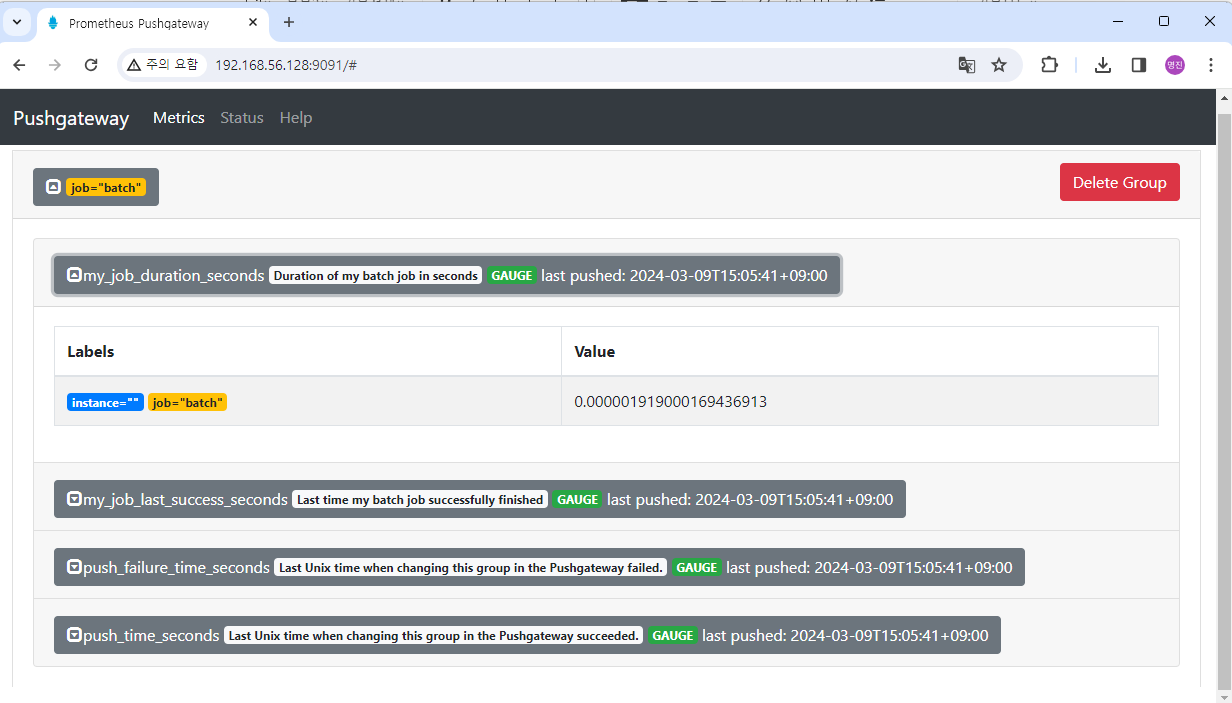Screen dimensions: 1232x703
Task: Minimize the browser window
Action: [1117, 21]
